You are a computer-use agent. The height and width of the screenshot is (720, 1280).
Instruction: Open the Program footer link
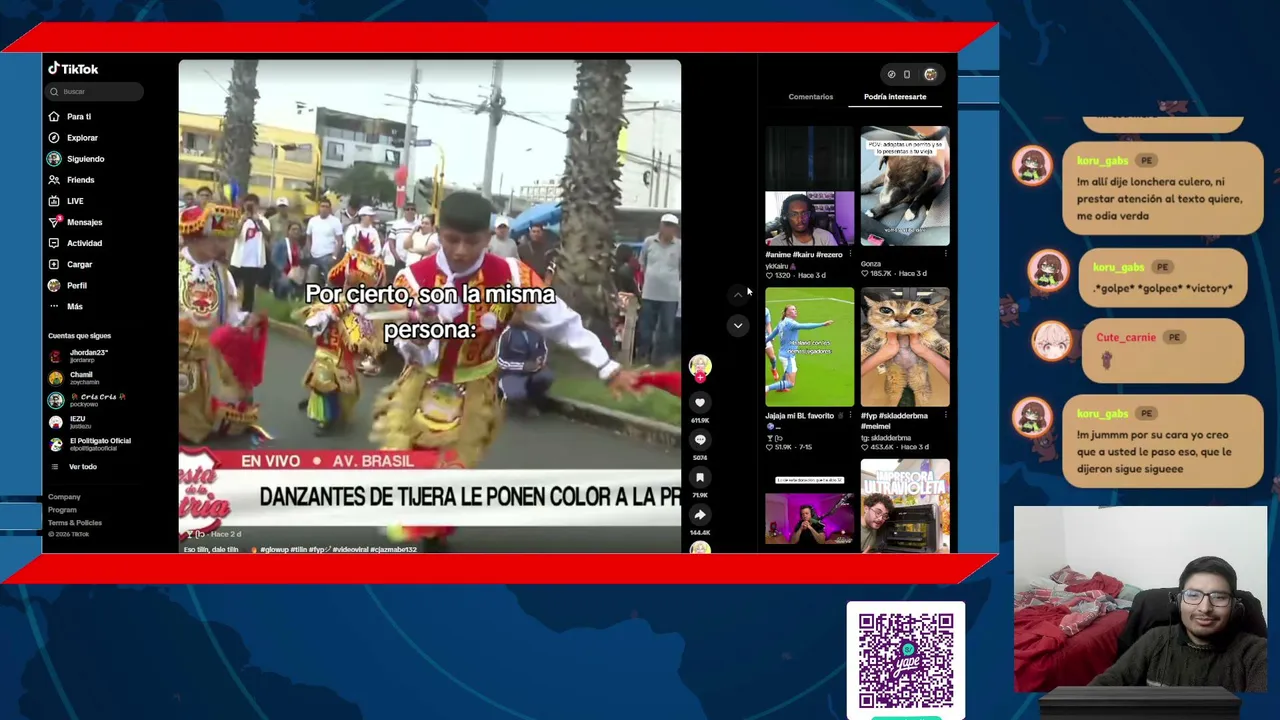(62, 510)
